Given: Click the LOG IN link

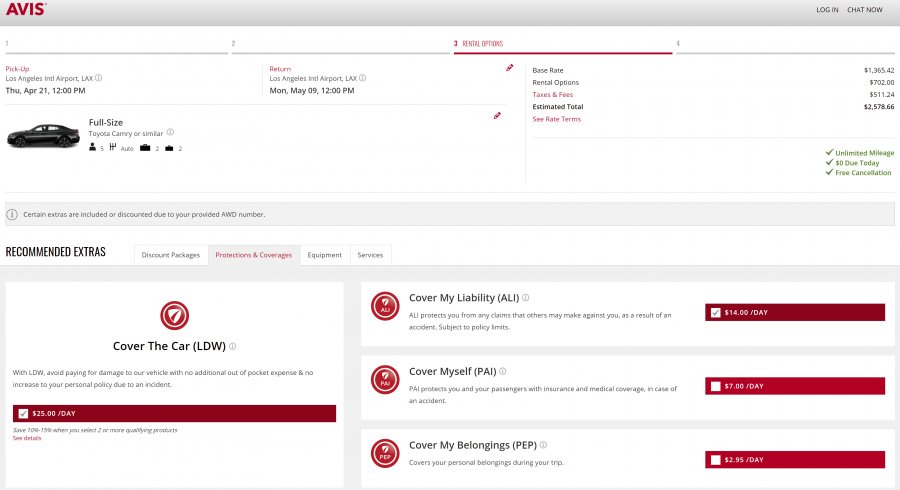Looking at the screenshot, I should pos(827,10).
